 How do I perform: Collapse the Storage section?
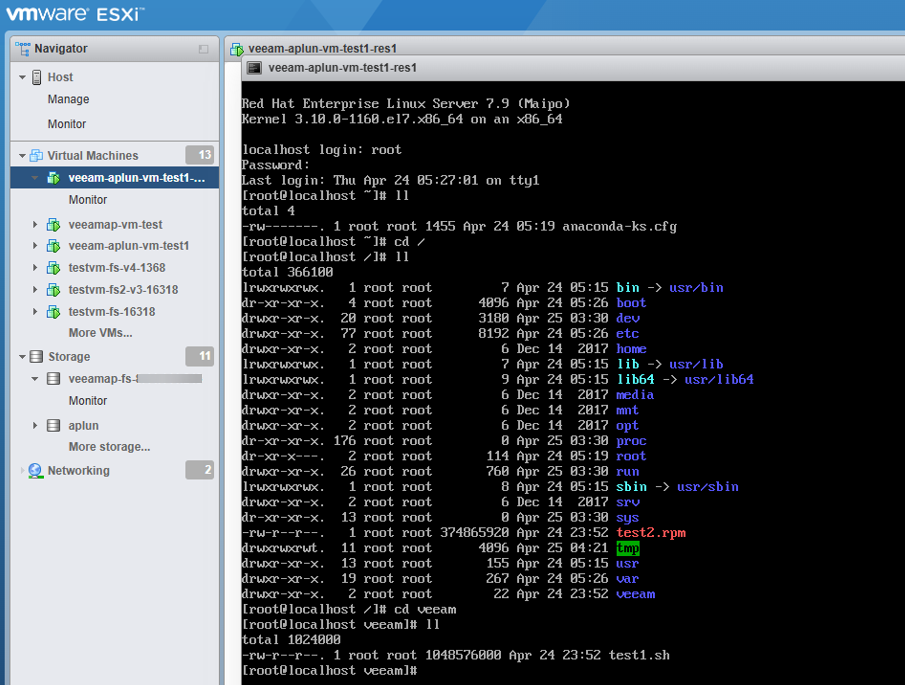pyautogui.click(x=22, y=357)
